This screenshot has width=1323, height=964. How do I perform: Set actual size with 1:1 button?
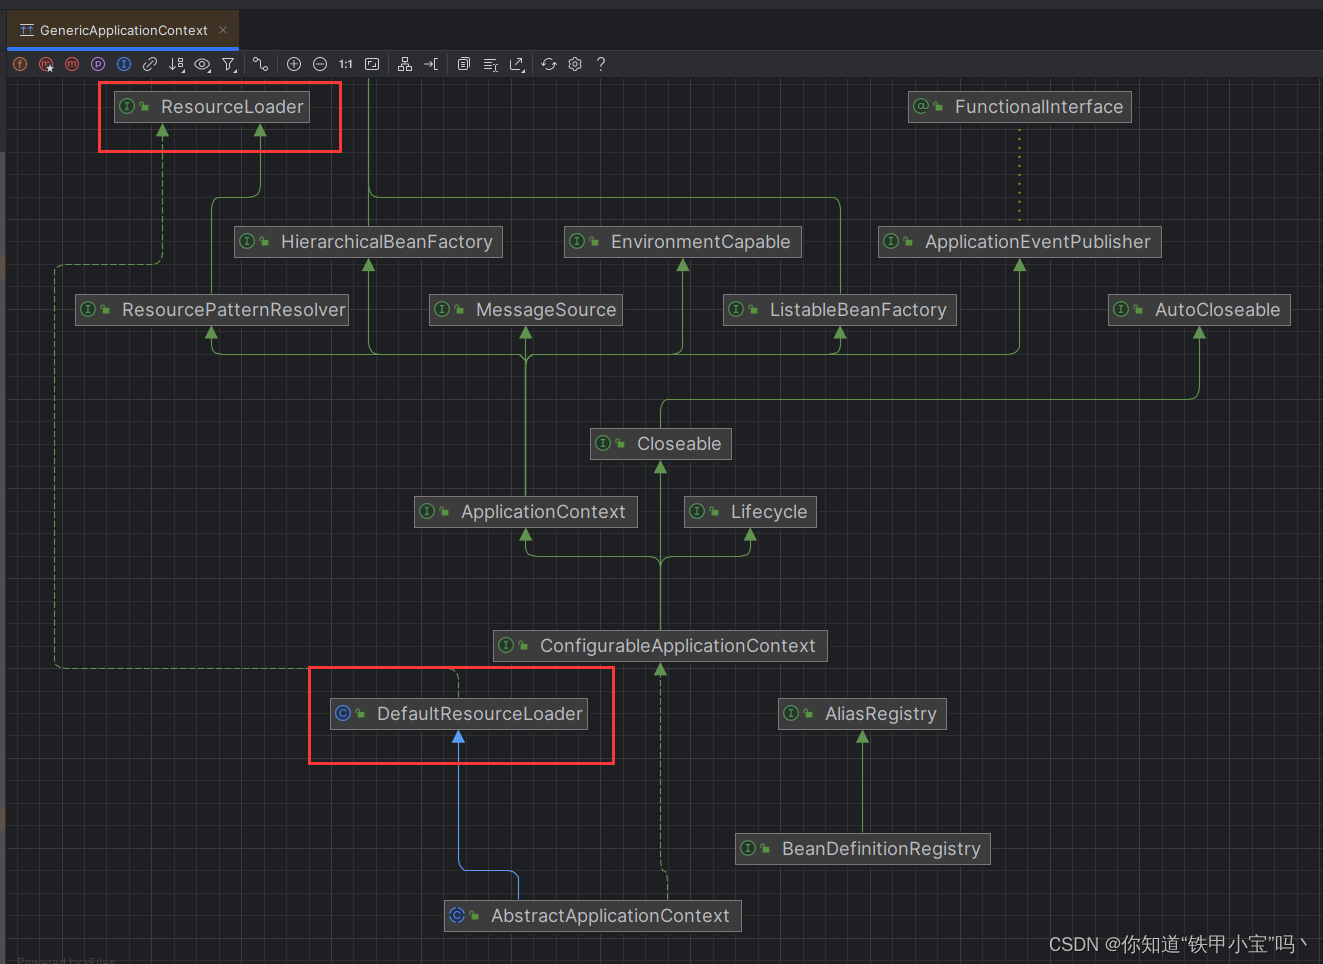[346, 64]
